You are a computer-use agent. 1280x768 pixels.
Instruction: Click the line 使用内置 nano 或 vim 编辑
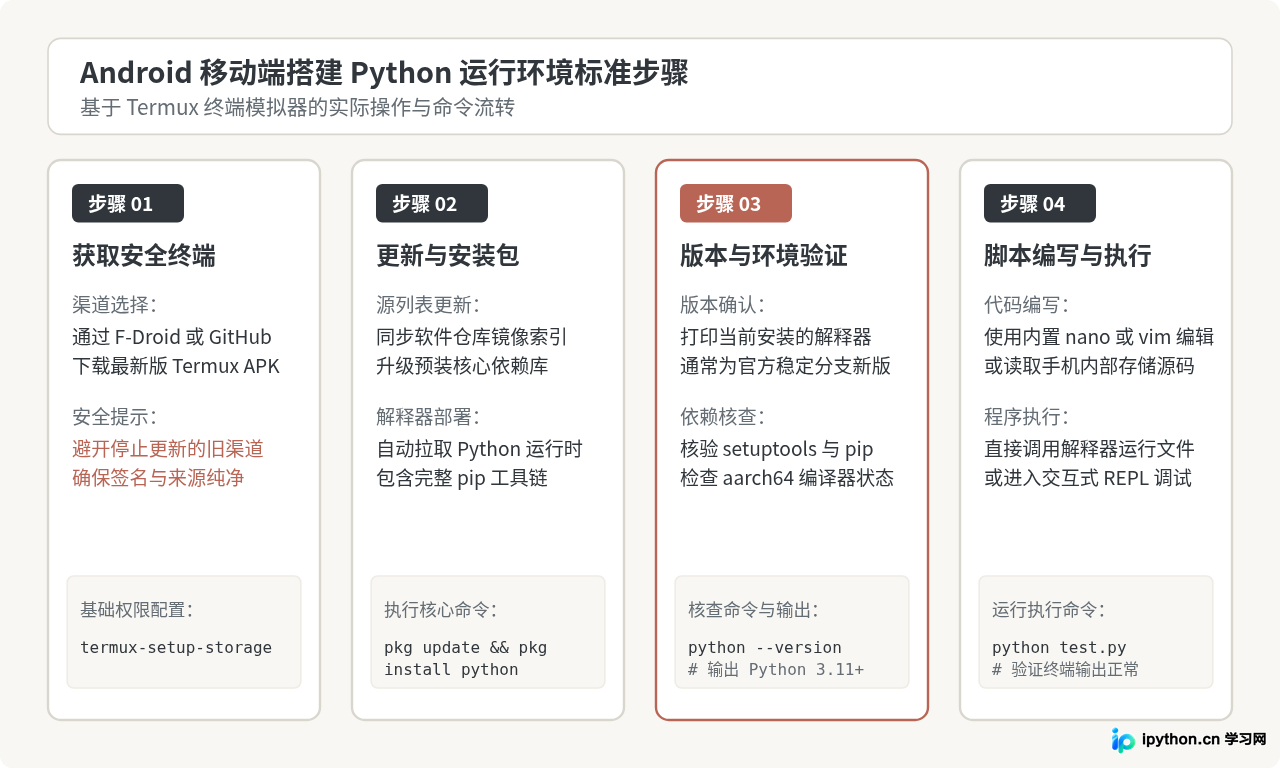pos(1099,337)
